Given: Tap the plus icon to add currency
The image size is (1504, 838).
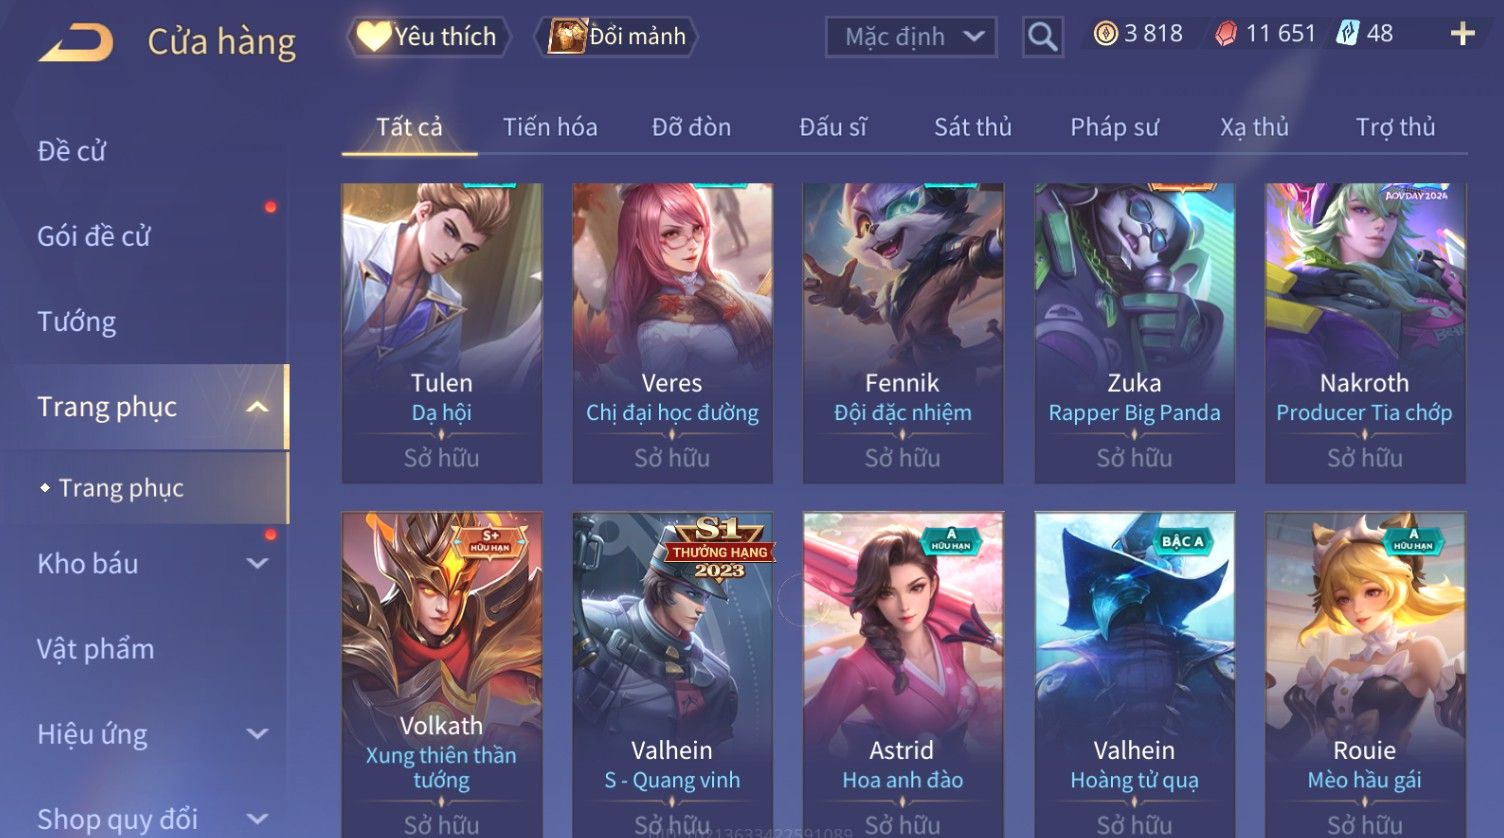Looking at the screenshot, I should 1462,34.
